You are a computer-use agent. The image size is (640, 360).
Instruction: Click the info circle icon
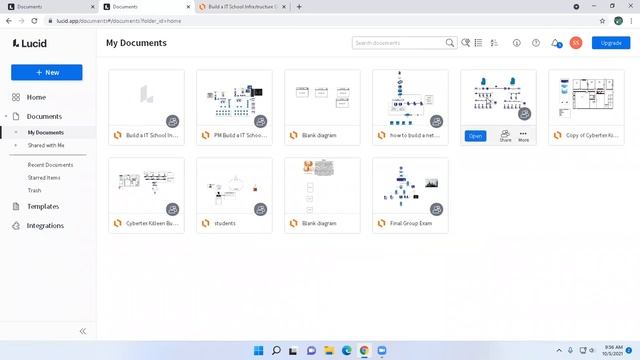pos(517,43)
